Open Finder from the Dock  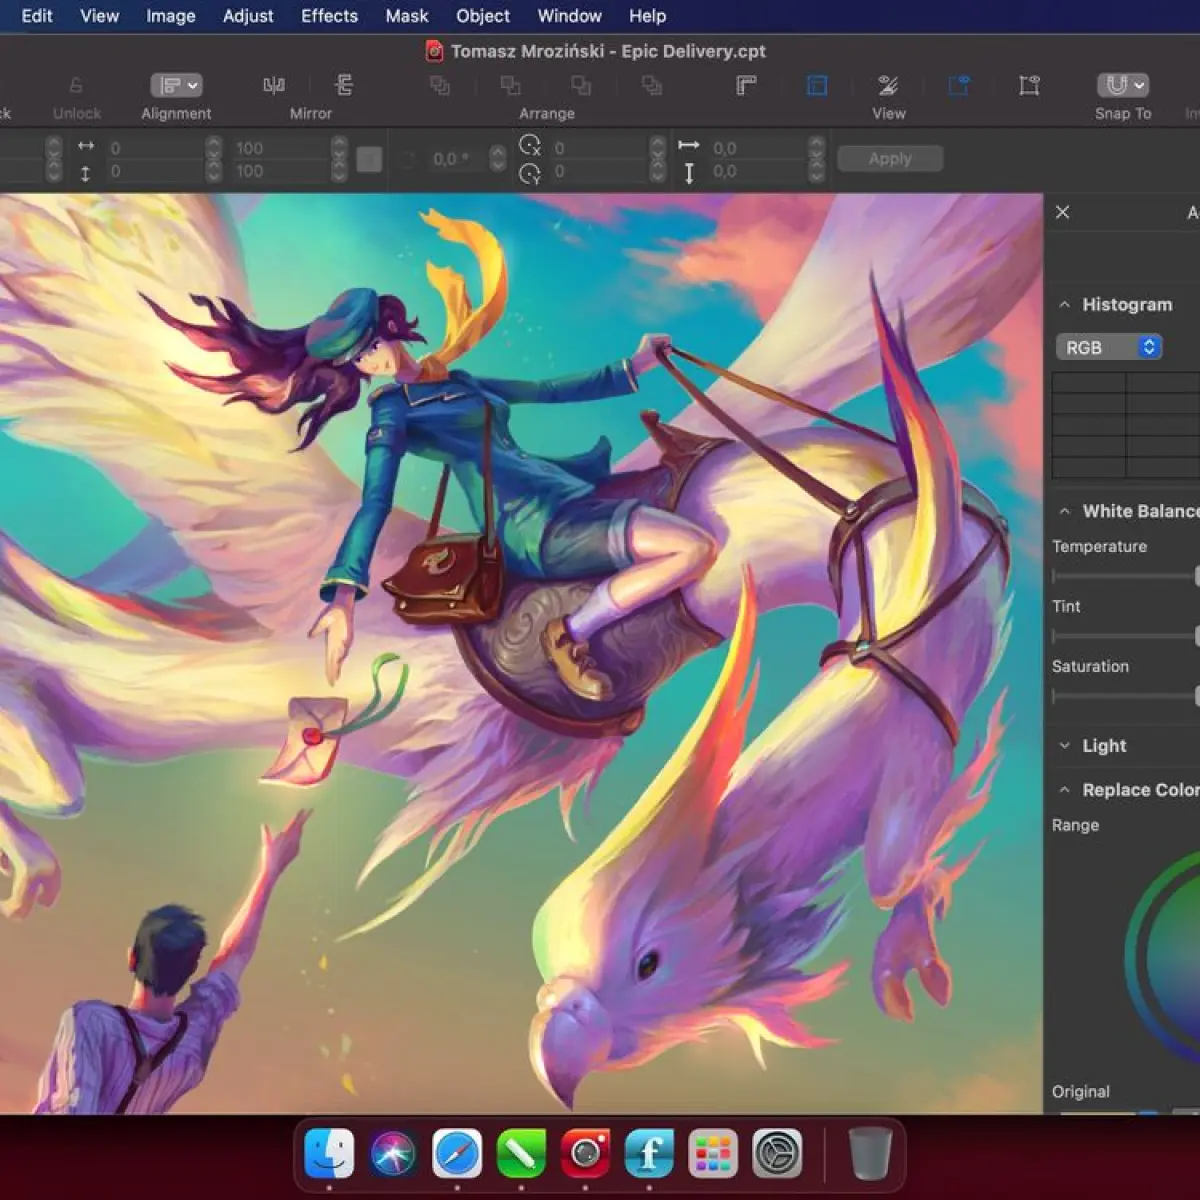click(329, 1153)
